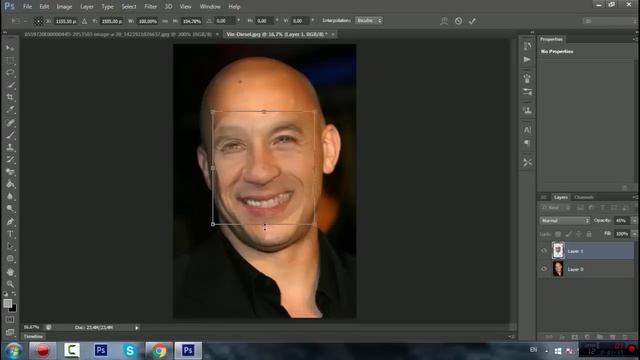Select the Dodge tool

tap(10, 209)
